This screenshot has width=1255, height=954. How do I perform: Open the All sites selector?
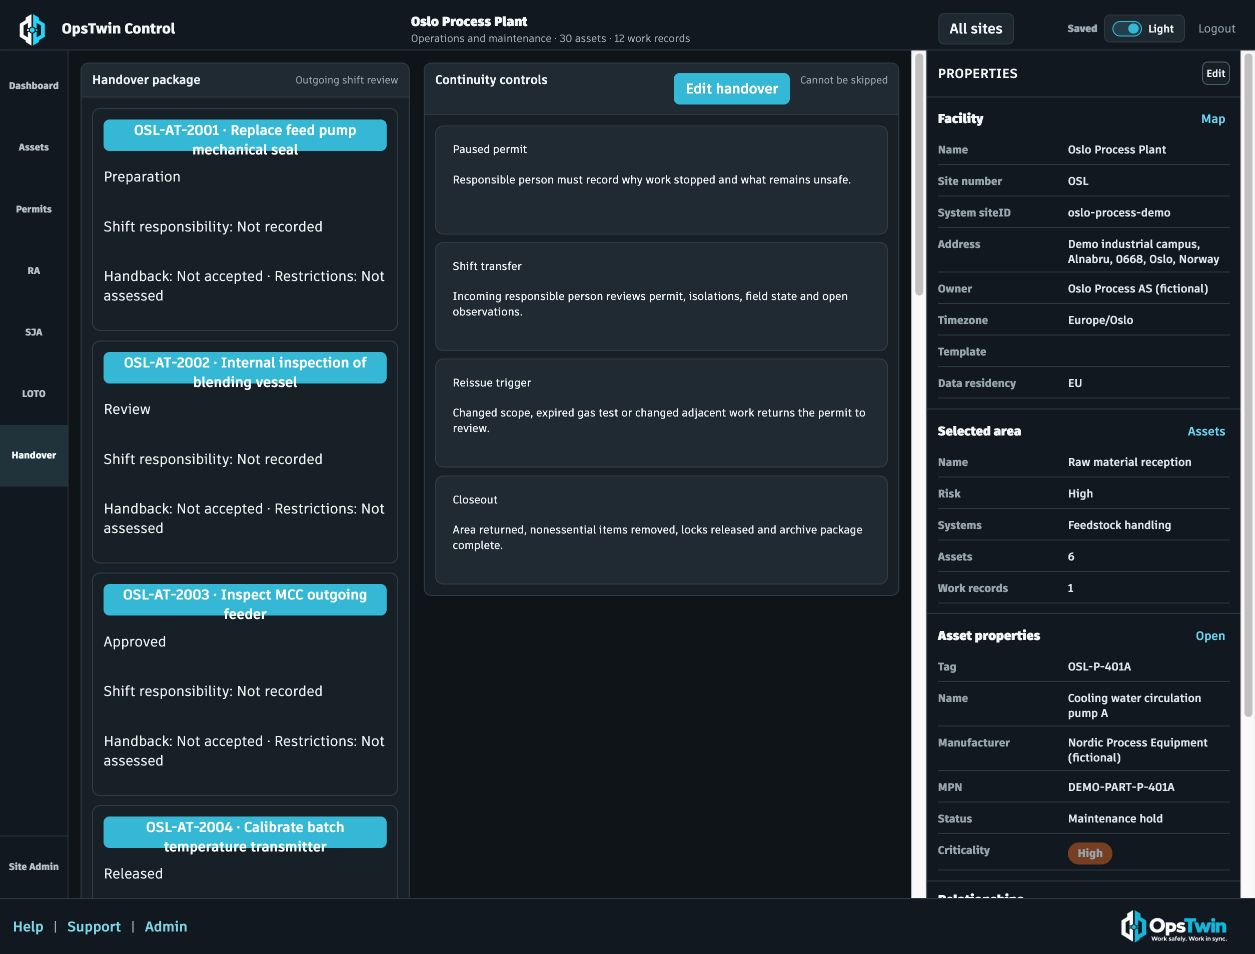click(x=975, y=29)
